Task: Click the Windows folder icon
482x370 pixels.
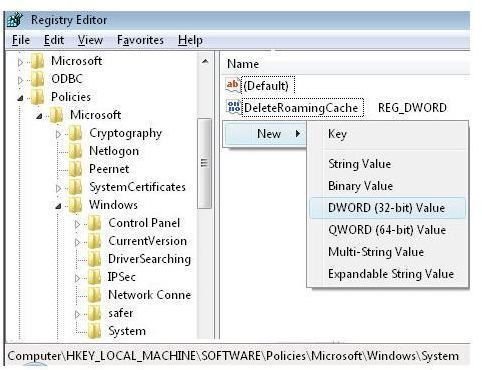Action: click(76, 205)
